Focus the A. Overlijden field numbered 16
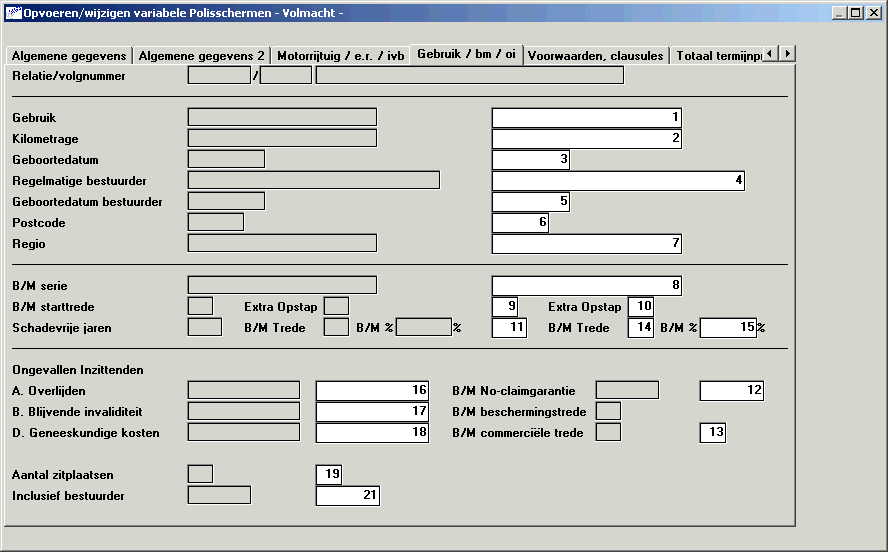The width and height of the screenshot is (888, 552). [x=372, y=391]
